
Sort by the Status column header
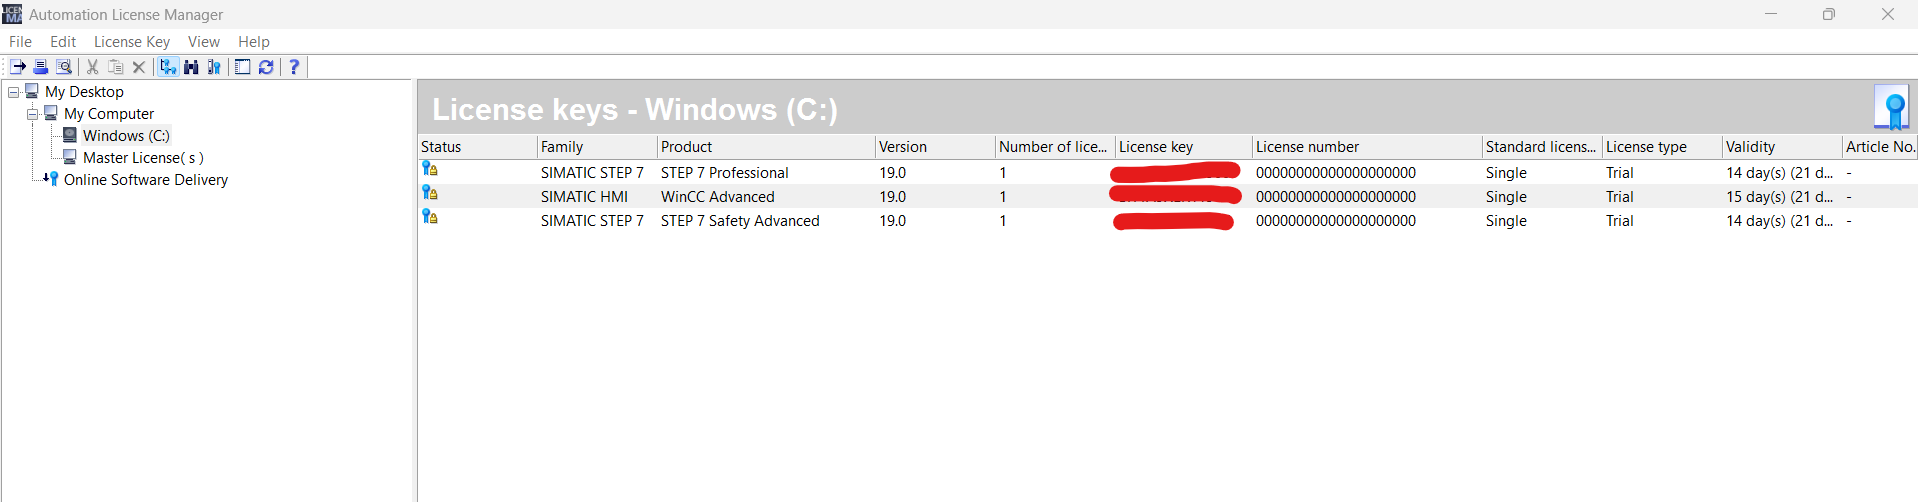[477, 147]
